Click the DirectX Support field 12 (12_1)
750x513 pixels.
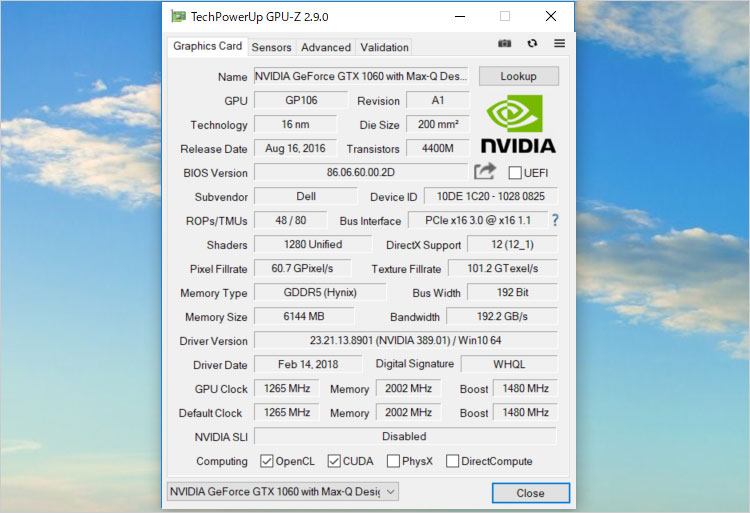click(512, 244)
